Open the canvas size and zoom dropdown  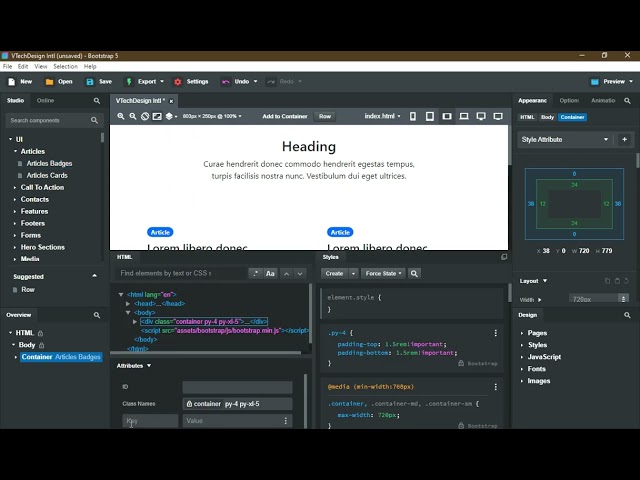click(x=212, y=116)
